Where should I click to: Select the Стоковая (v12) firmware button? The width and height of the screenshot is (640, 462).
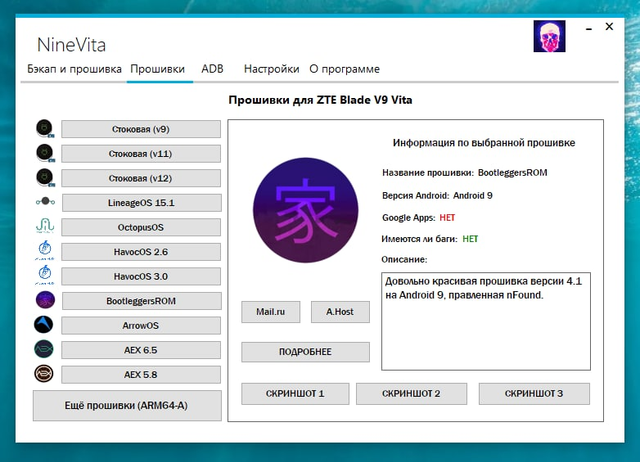[x=141, y=178]
